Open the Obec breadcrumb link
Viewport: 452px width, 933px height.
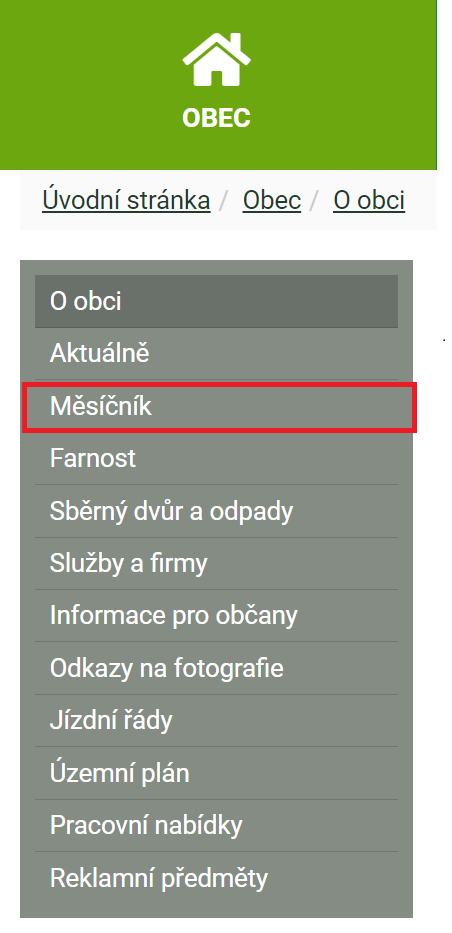272,201
